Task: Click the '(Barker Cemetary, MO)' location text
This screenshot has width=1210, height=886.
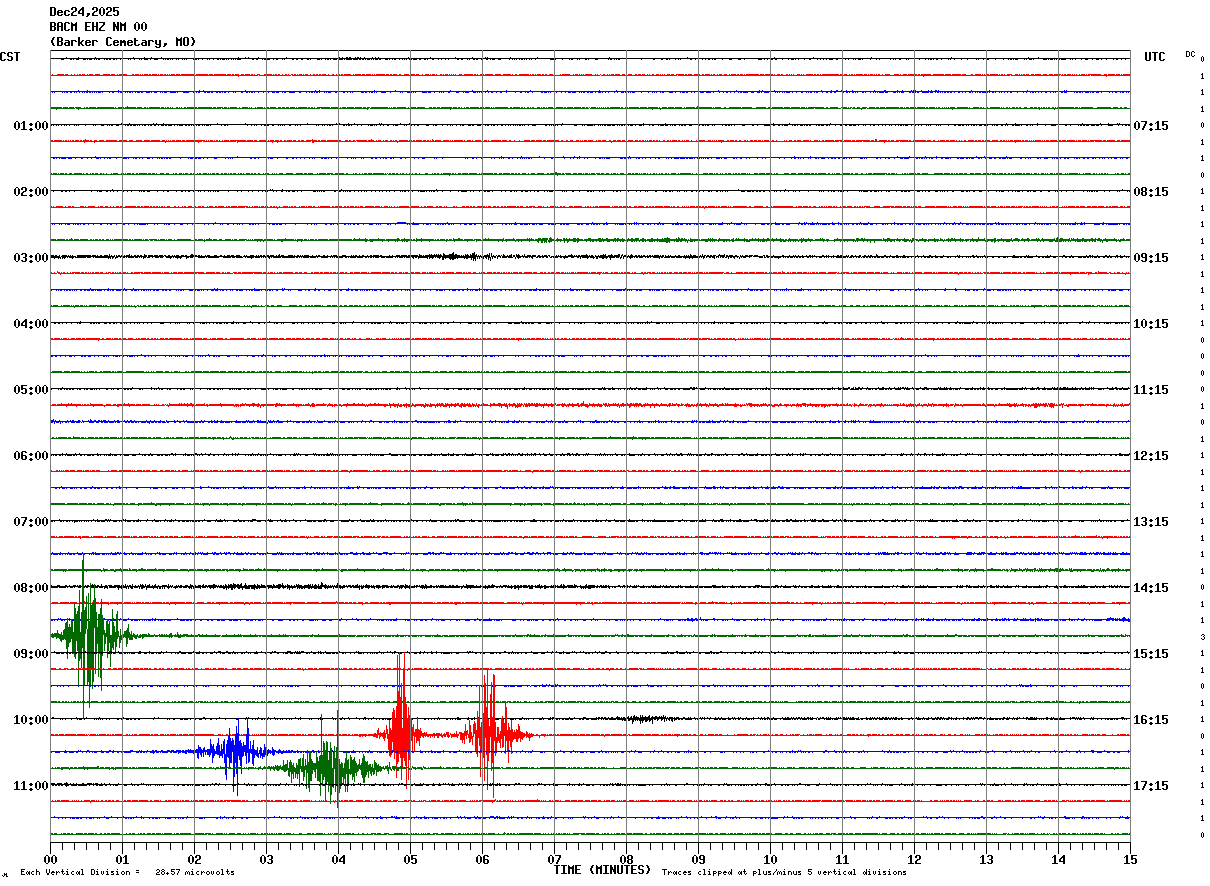Action: 122,42
